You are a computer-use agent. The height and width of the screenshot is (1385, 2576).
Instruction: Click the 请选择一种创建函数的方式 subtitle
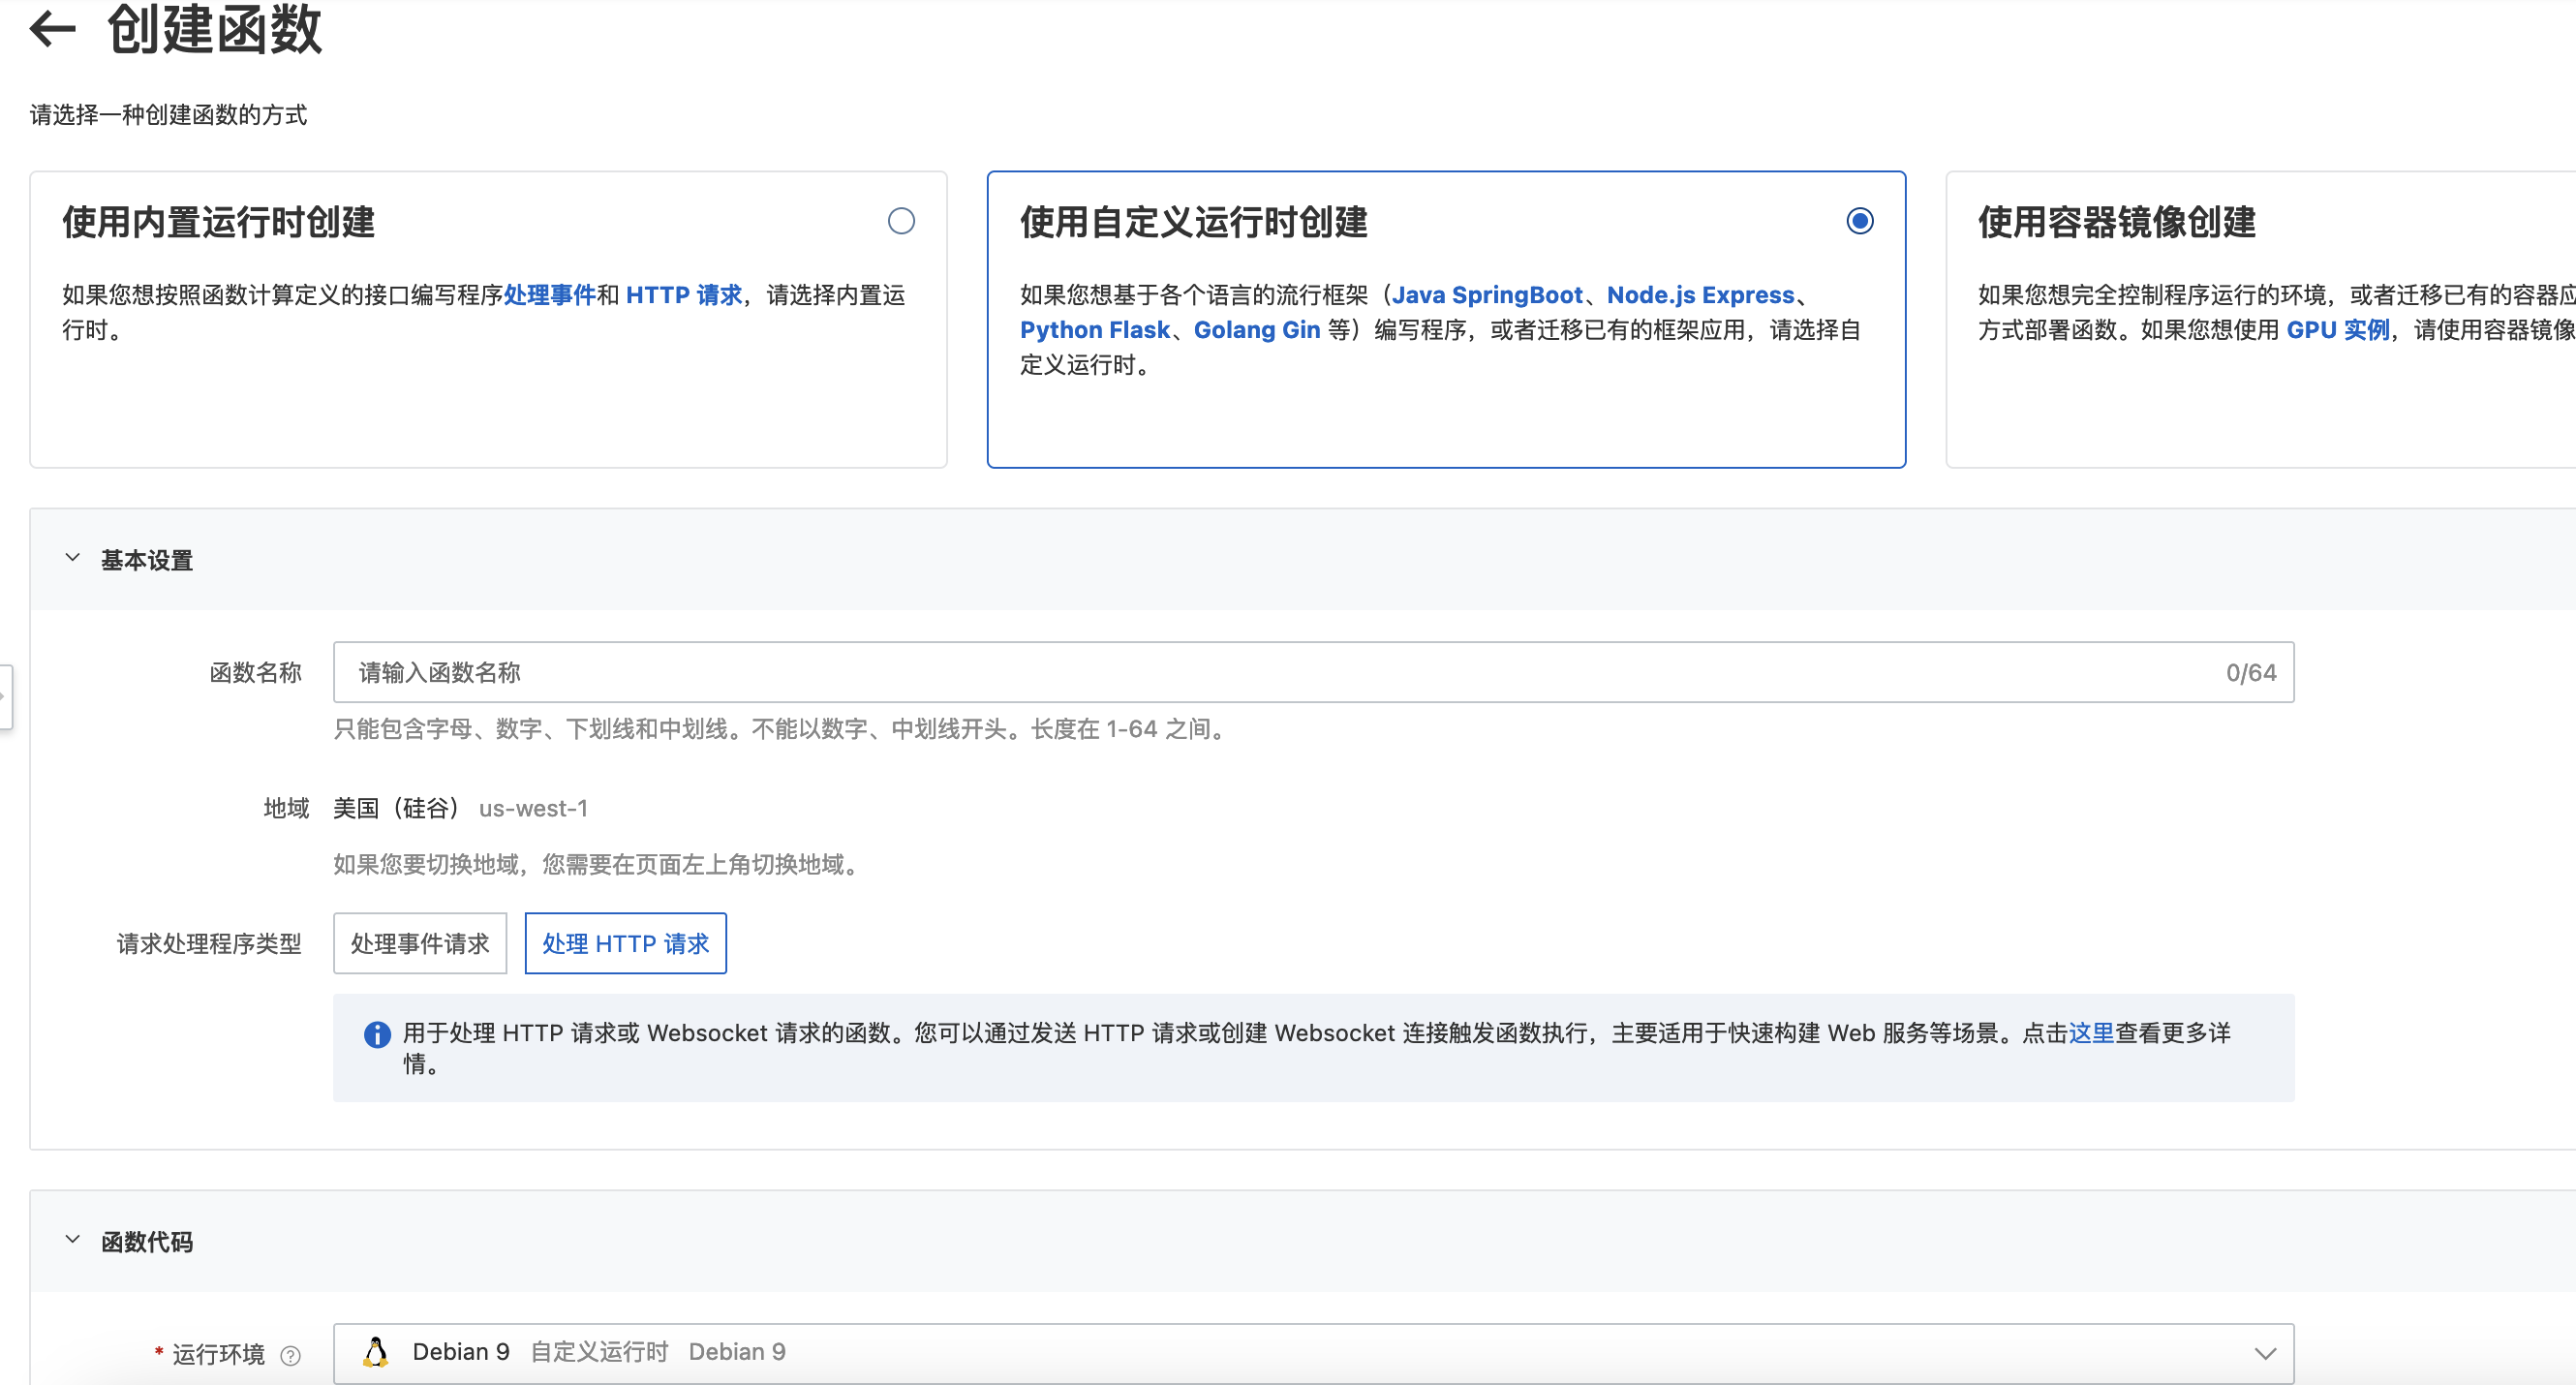pyautogui.click(x=168, y=115)
